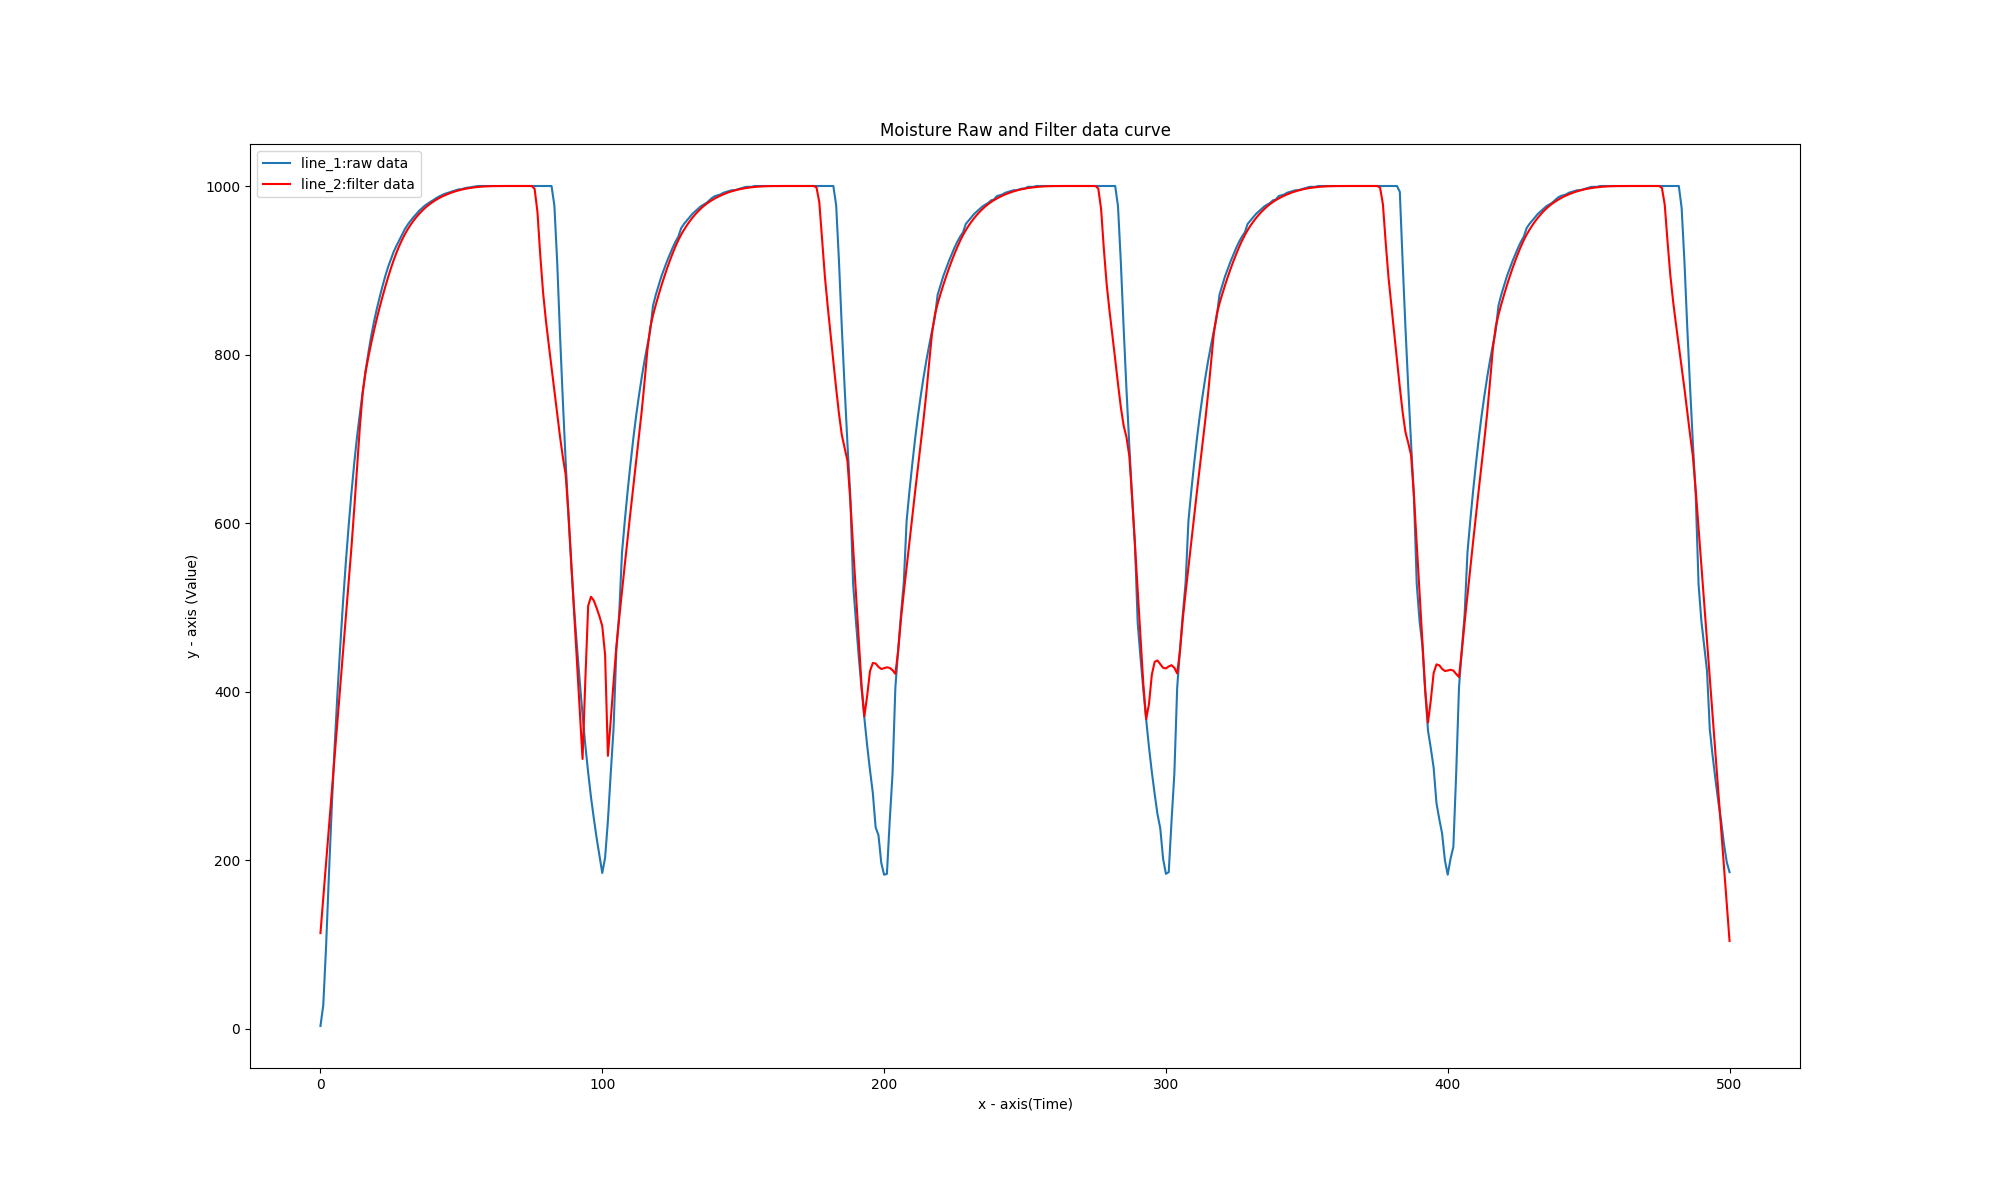Screen dimensions: 2000x1200
Task: Click the x-axis tick label 400
Action: pos(1448,1084)
